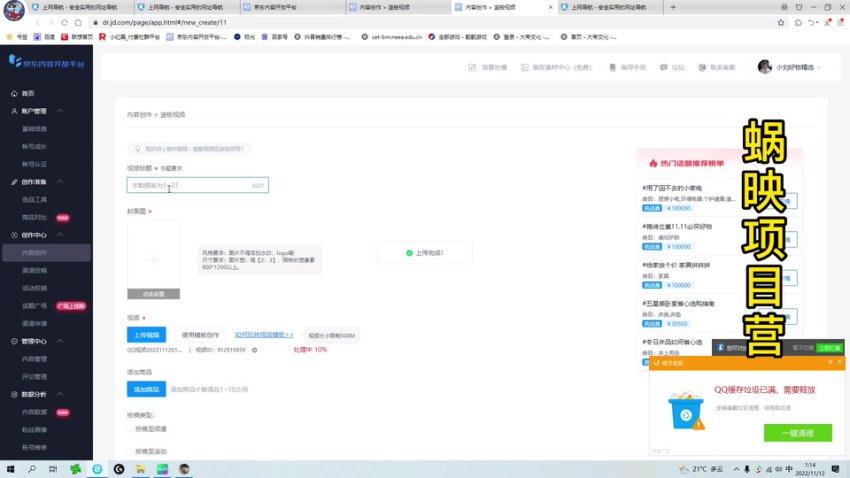This screenshot has width=850, height=478.
Task: Open File Explorer from taskbar
Action: click(140, 469)
